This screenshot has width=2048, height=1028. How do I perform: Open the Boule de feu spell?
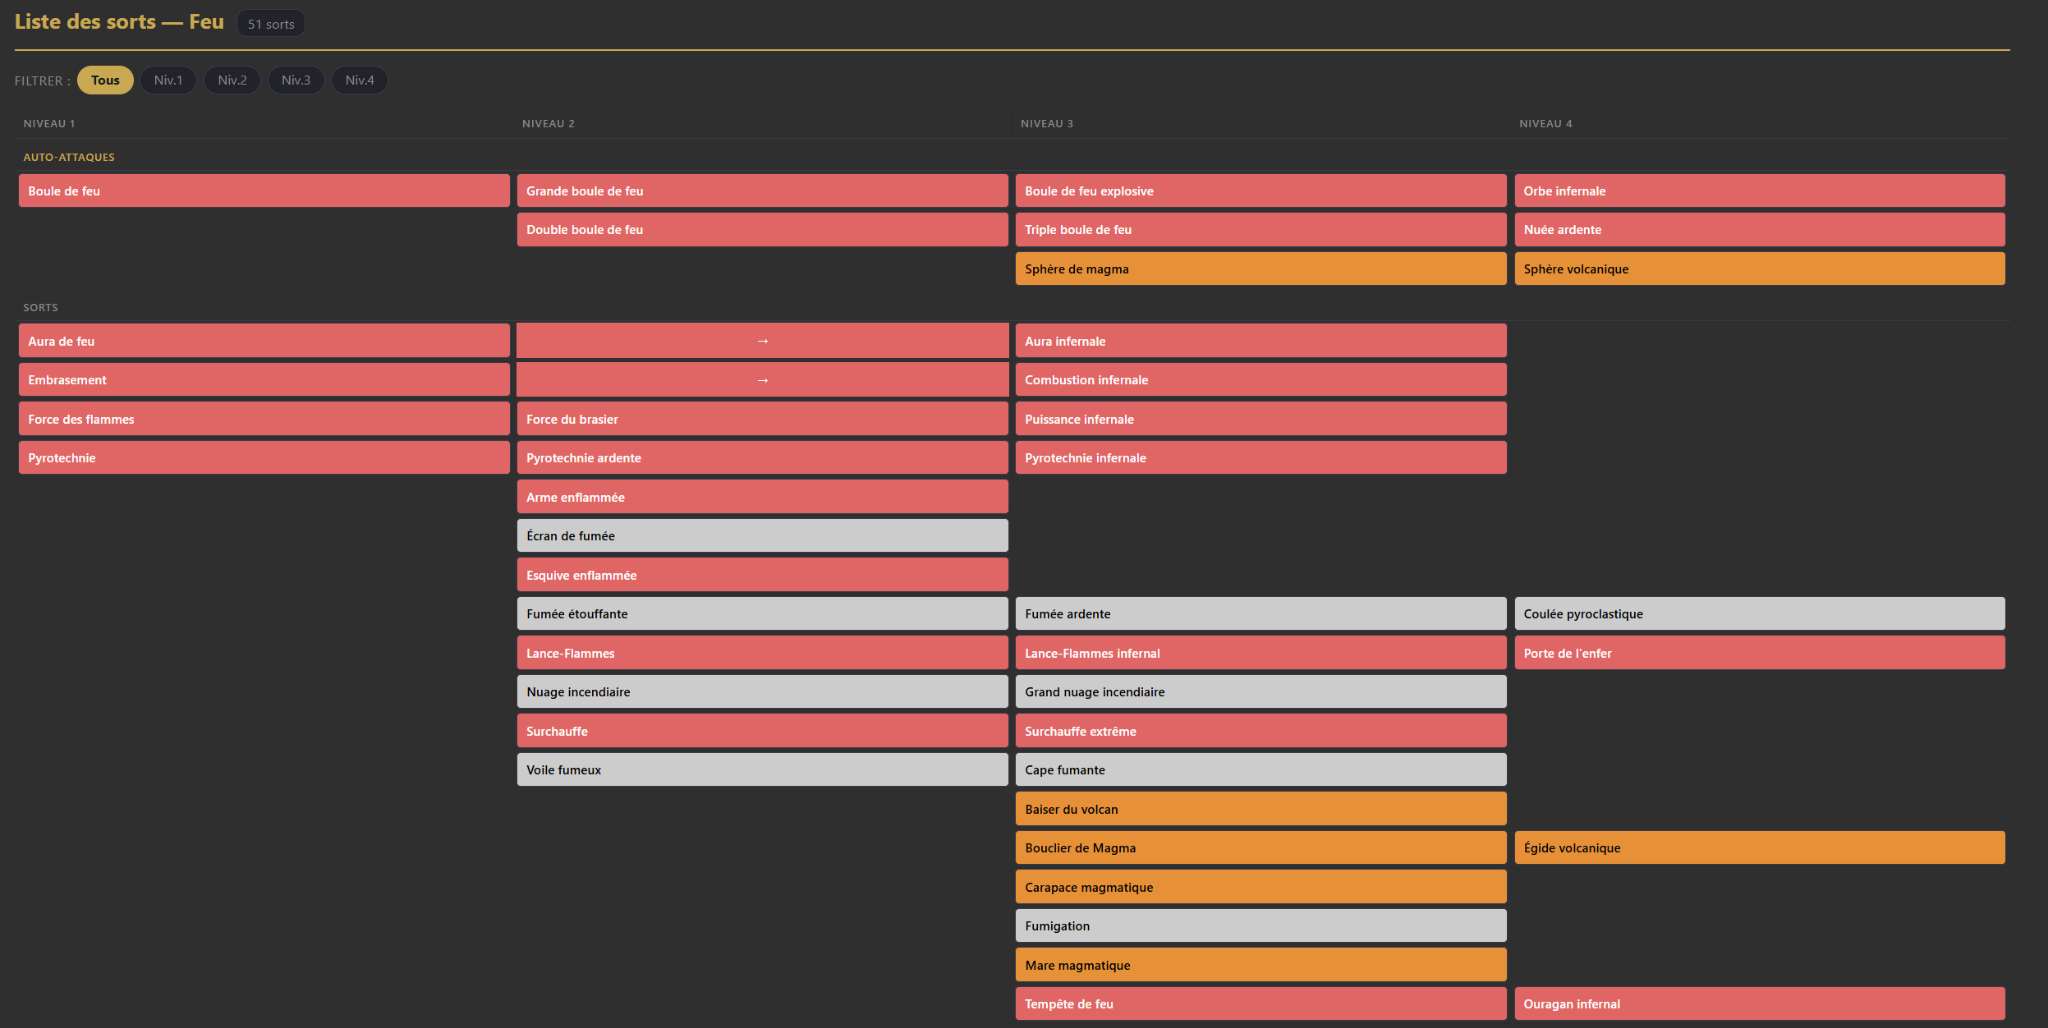[x=264, y=191]
